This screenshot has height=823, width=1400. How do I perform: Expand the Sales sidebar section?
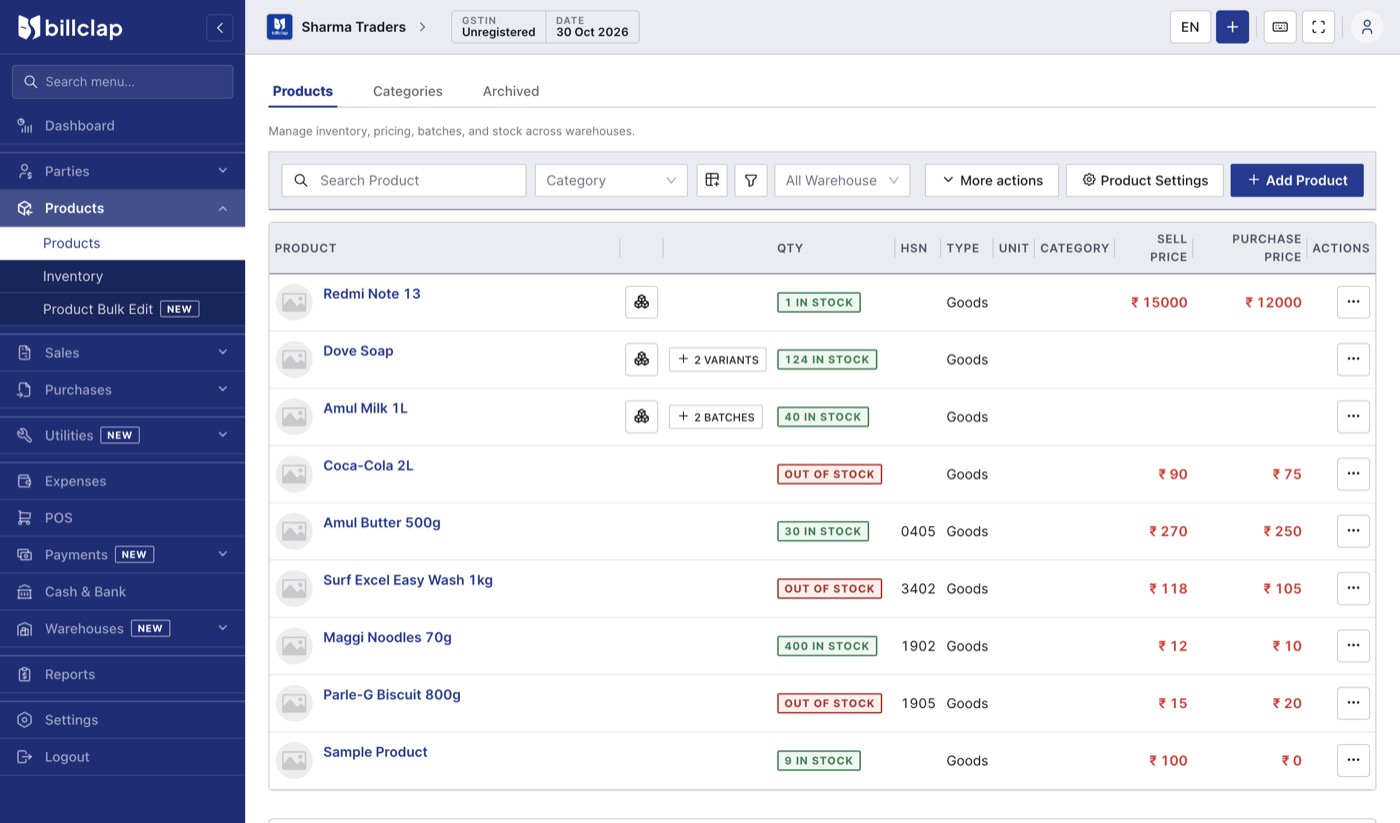point(122,352)
